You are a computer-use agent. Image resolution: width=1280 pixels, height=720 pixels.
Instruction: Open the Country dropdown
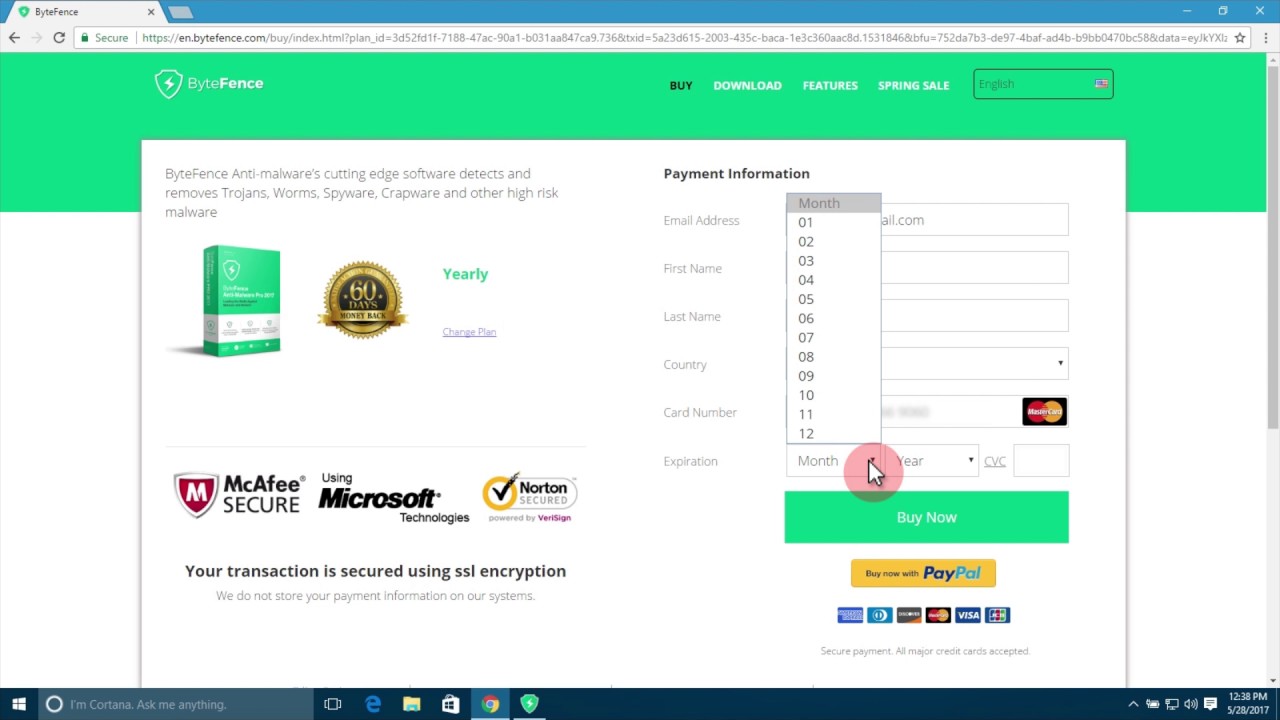927,363
